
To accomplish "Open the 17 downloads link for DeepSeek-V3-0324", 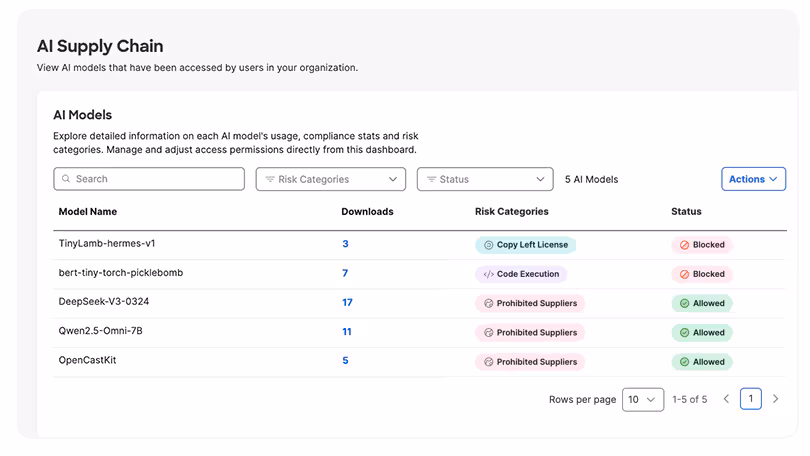I will click(347, 302).
